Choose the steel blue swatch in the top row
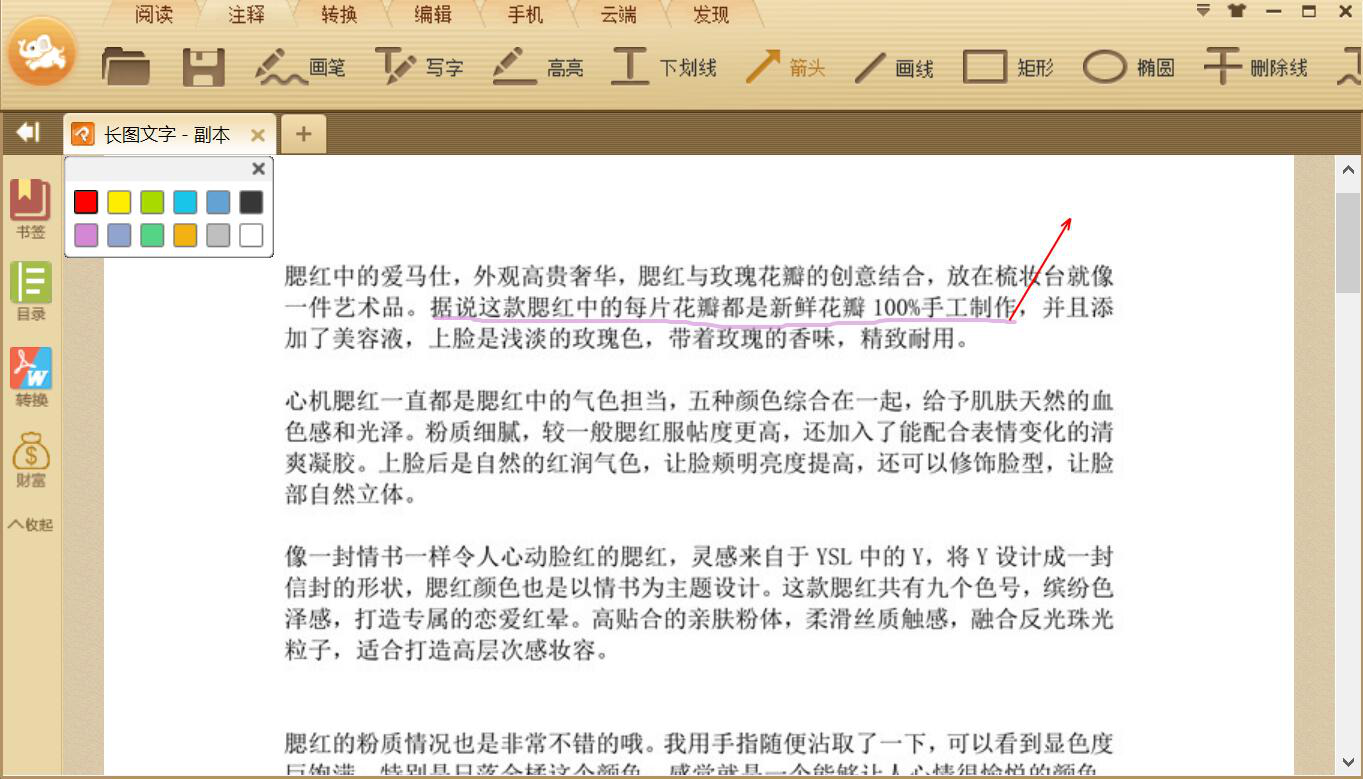 218,202
